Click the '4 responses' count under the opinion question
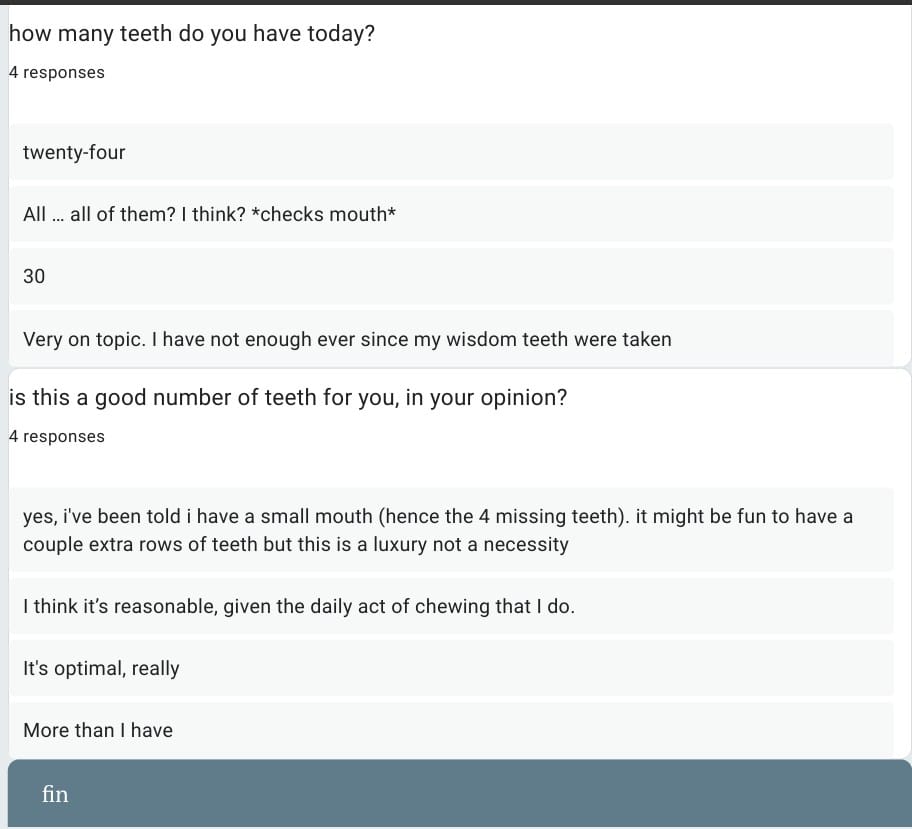 click(56, 437)
